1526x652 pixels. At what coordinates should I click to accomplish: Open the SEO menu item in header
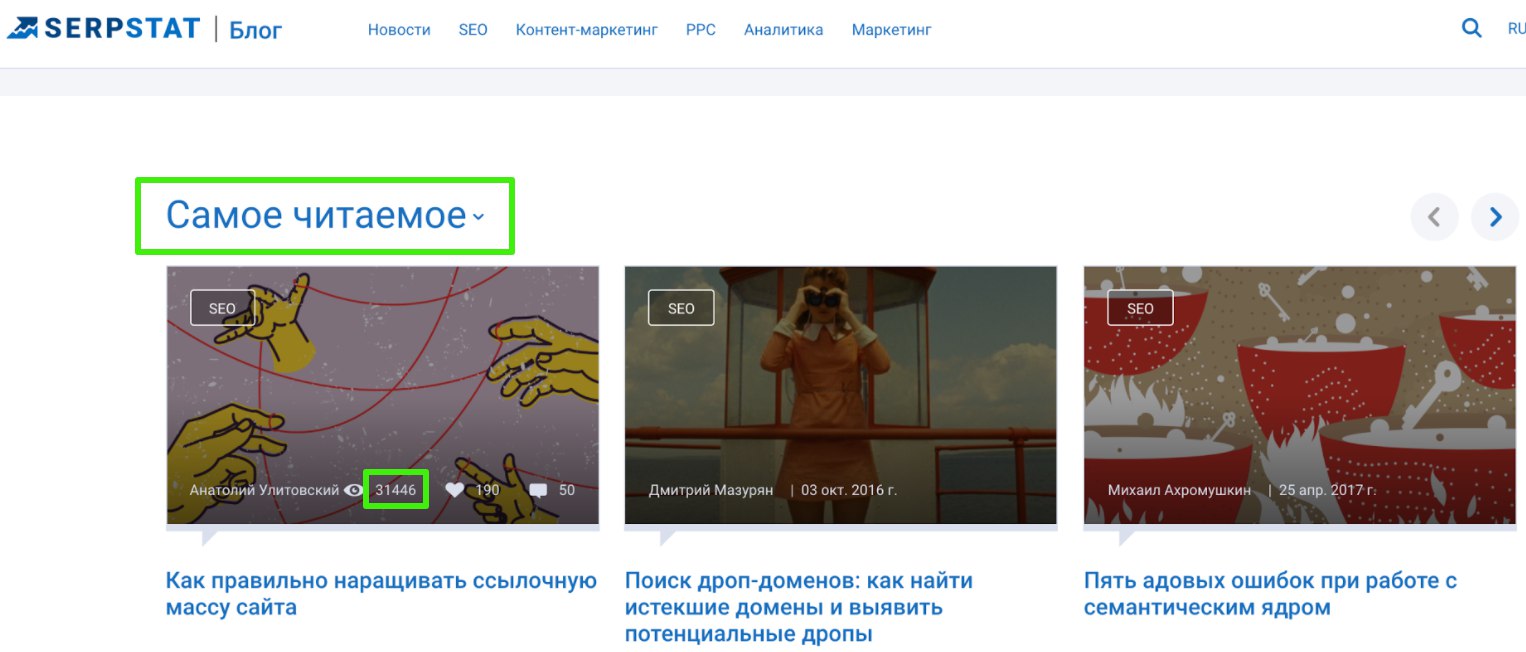(x=473, y=30)
